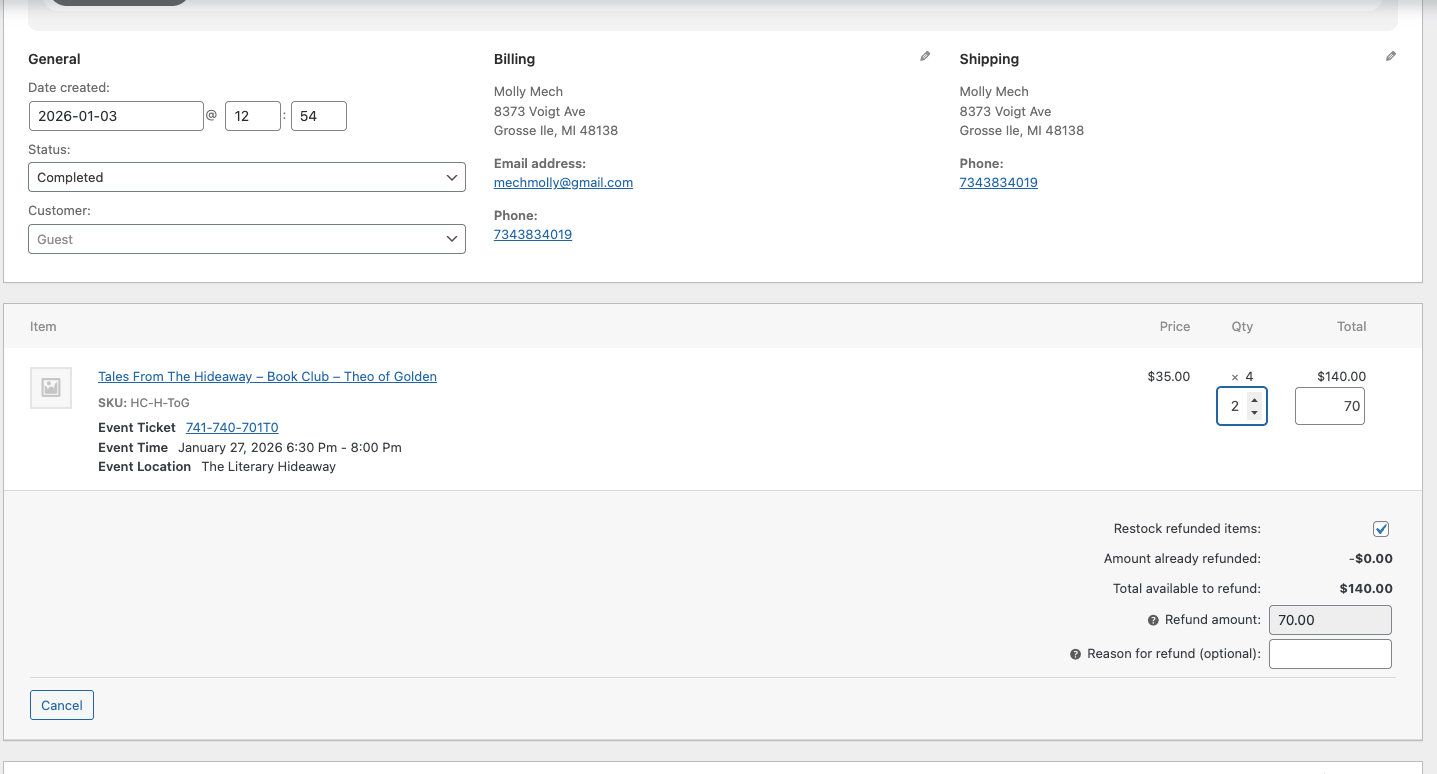Viewport: 1437px width, 774px height.
Task: Toggle the Restock refunded items checkbox
Action: click(1381, 529)
